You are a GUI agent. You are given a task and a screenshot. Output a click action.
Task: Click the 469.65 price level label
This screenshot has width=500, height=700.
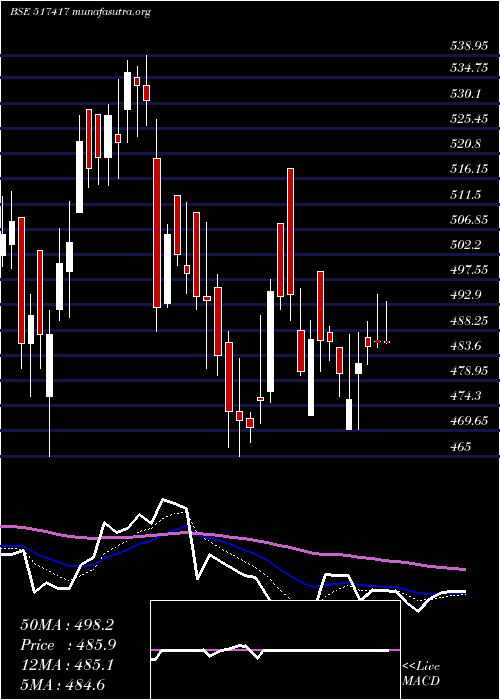click(x=469, y=421)
